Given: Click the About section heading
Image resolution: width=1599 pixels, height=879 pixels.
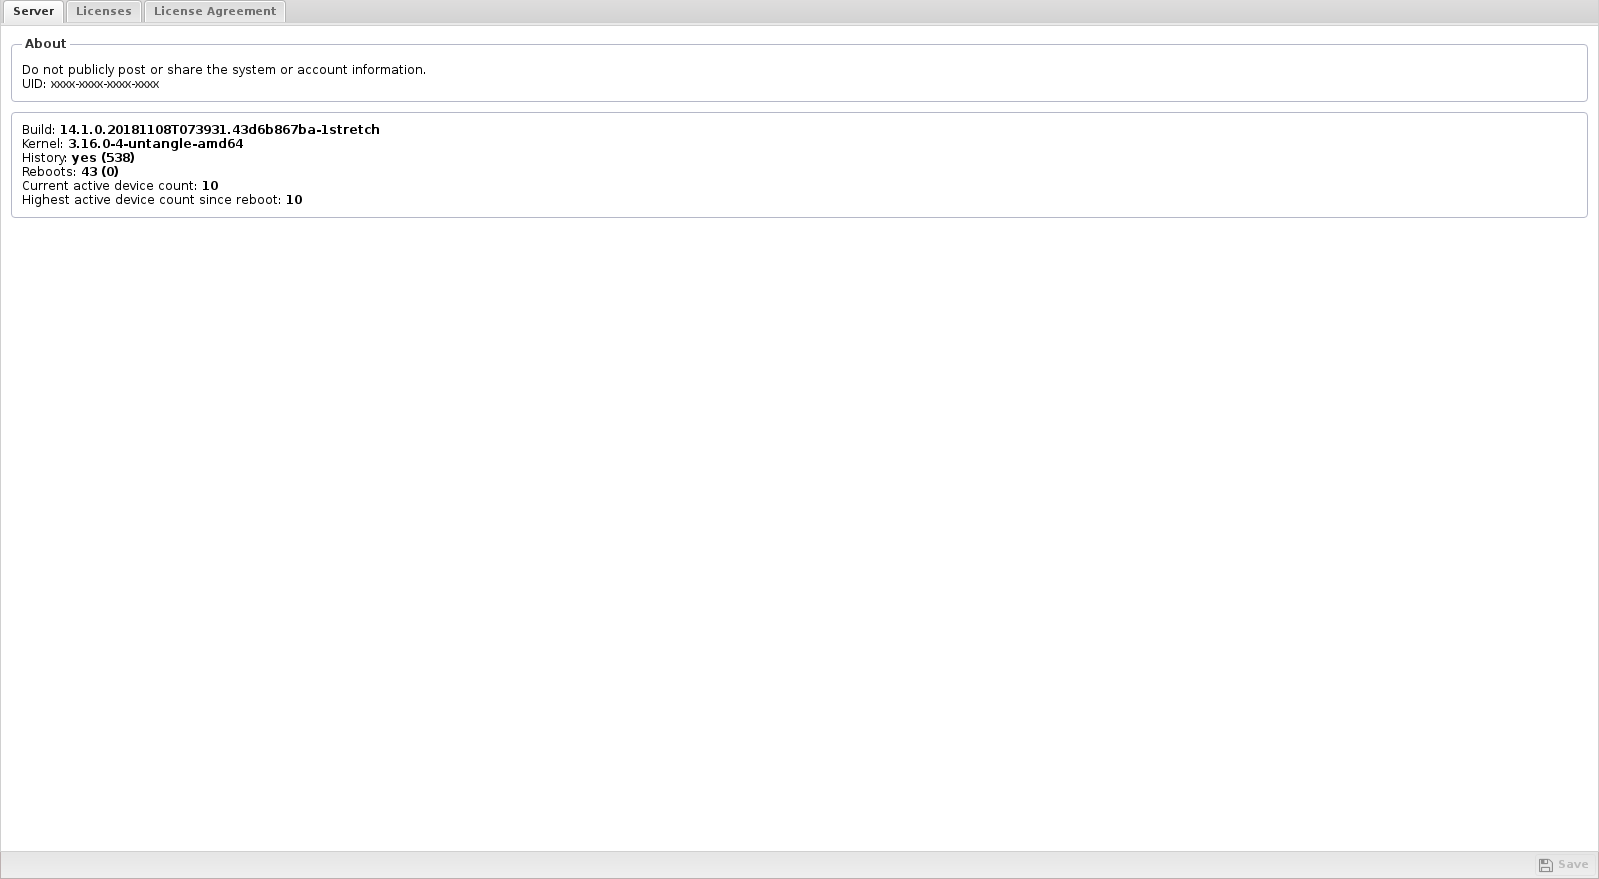Looking at the screenshot, I should click(45, 44).
